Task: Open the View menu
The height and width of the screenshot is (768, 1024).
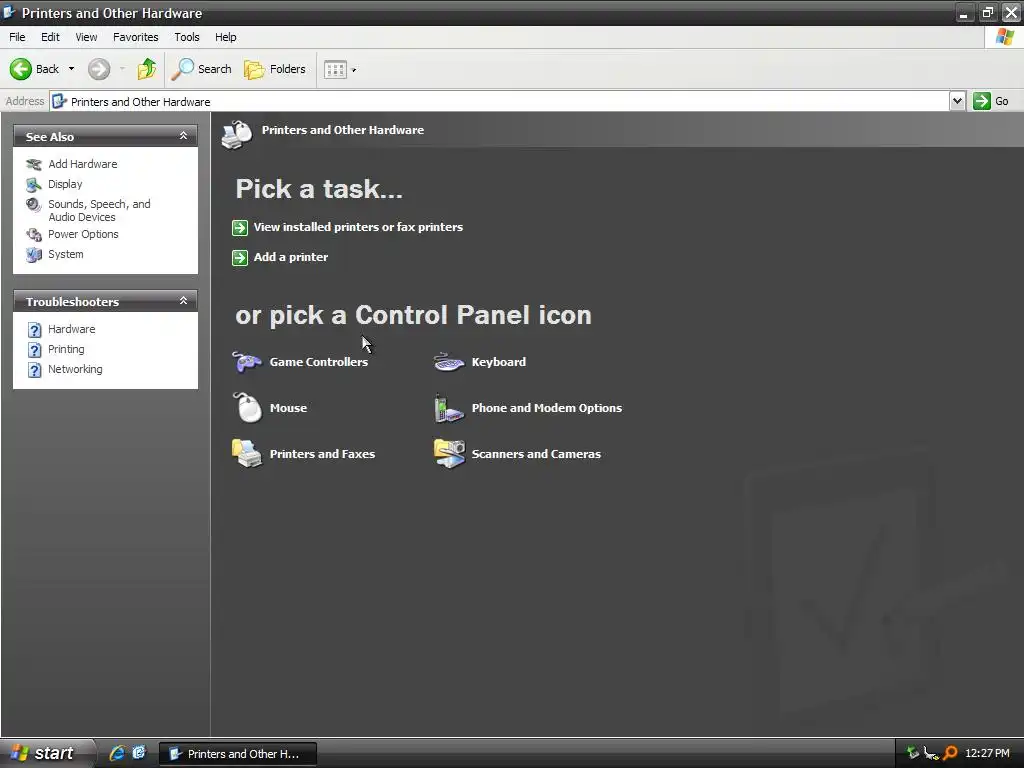Action: click(86, 37)
